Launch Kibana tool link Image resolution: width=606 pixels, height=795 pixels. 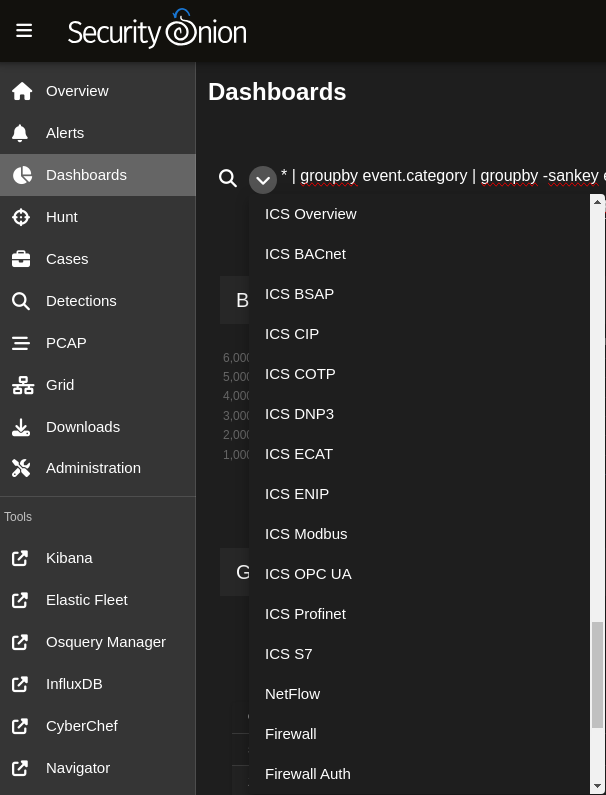pos(98,558)
